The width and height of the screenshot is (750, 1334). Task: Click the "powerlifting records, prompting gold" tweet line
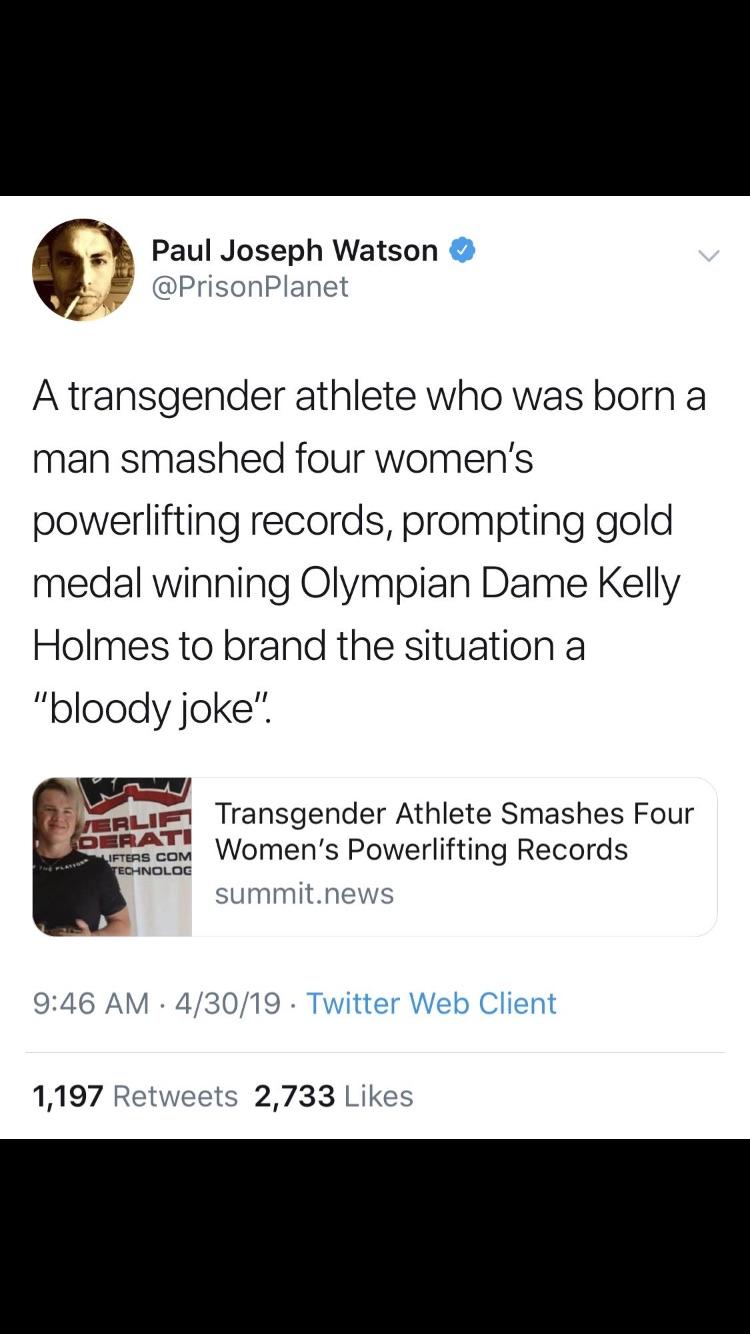(x=352, y=521)
